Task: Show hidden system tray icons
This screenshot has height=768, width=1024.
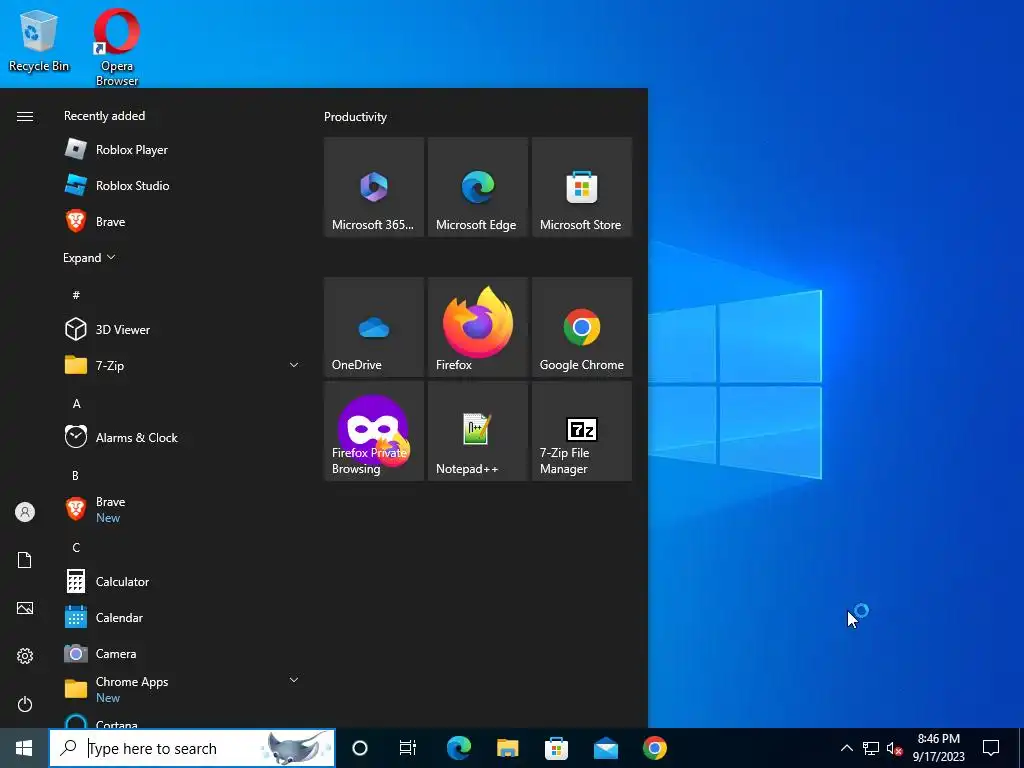Action: coord(846,748)
